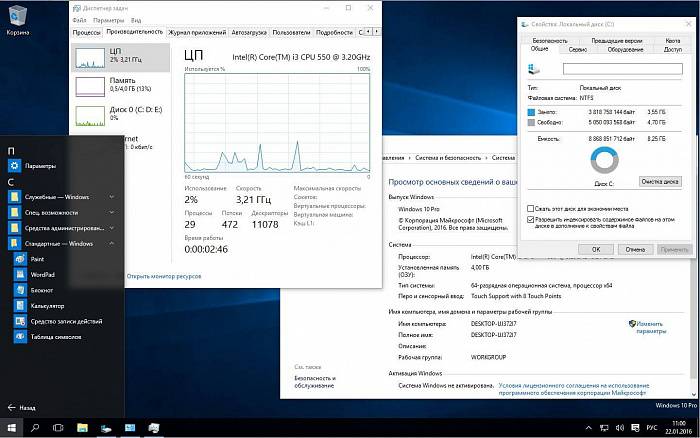Open Таблица символов in Start menu
The image size is (700, 438).
[55, 336]
